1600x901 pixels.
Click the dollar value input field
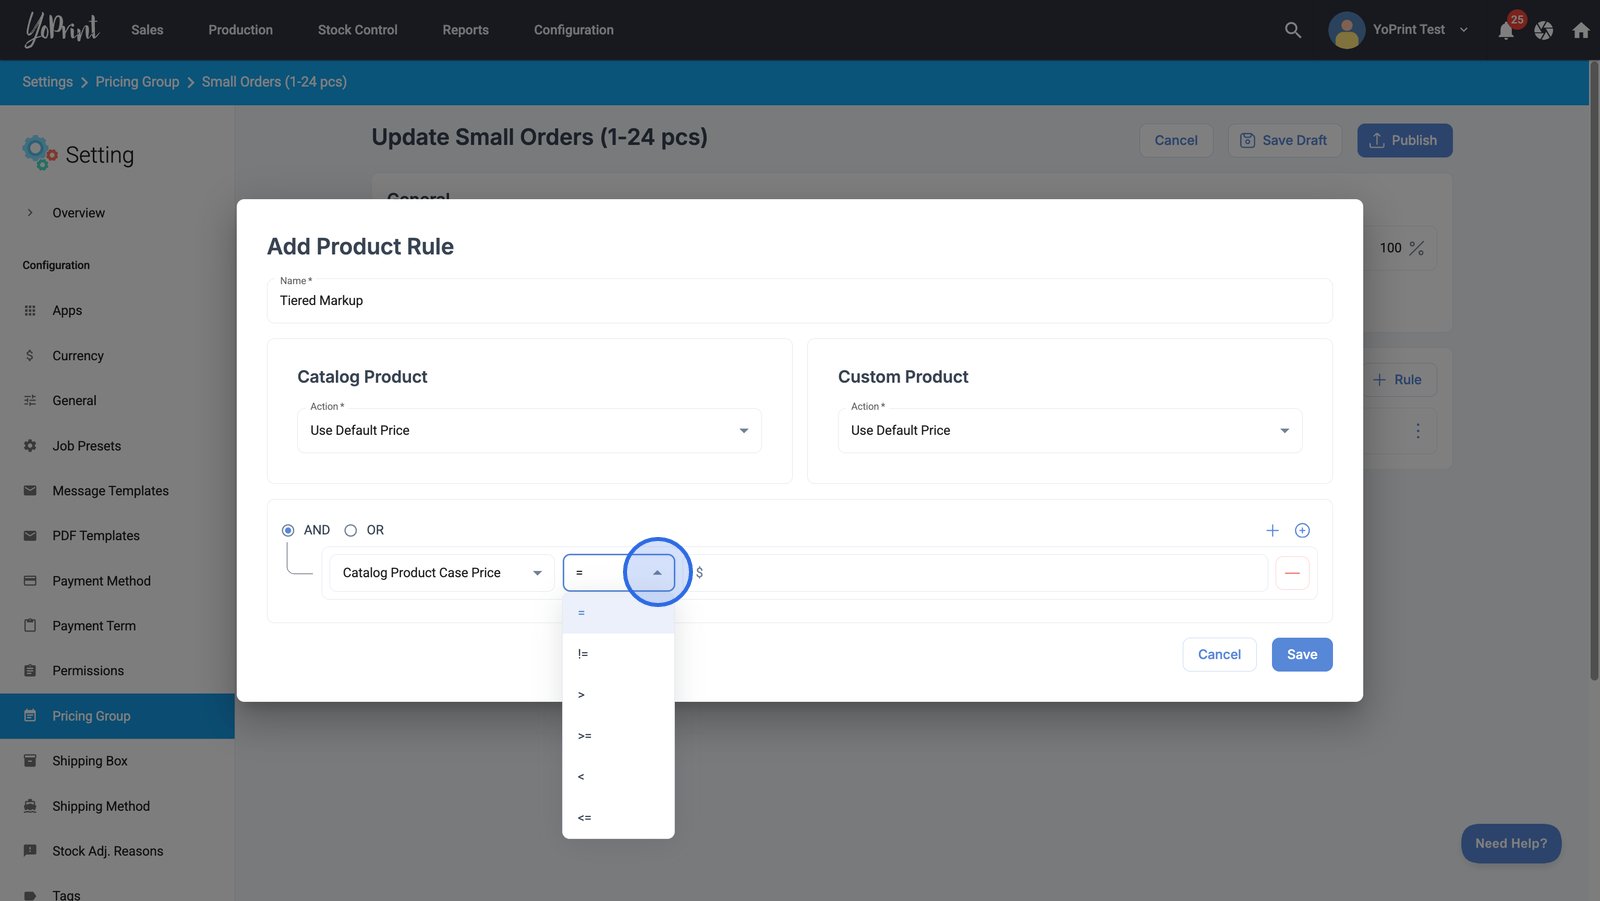pos(980,573)
